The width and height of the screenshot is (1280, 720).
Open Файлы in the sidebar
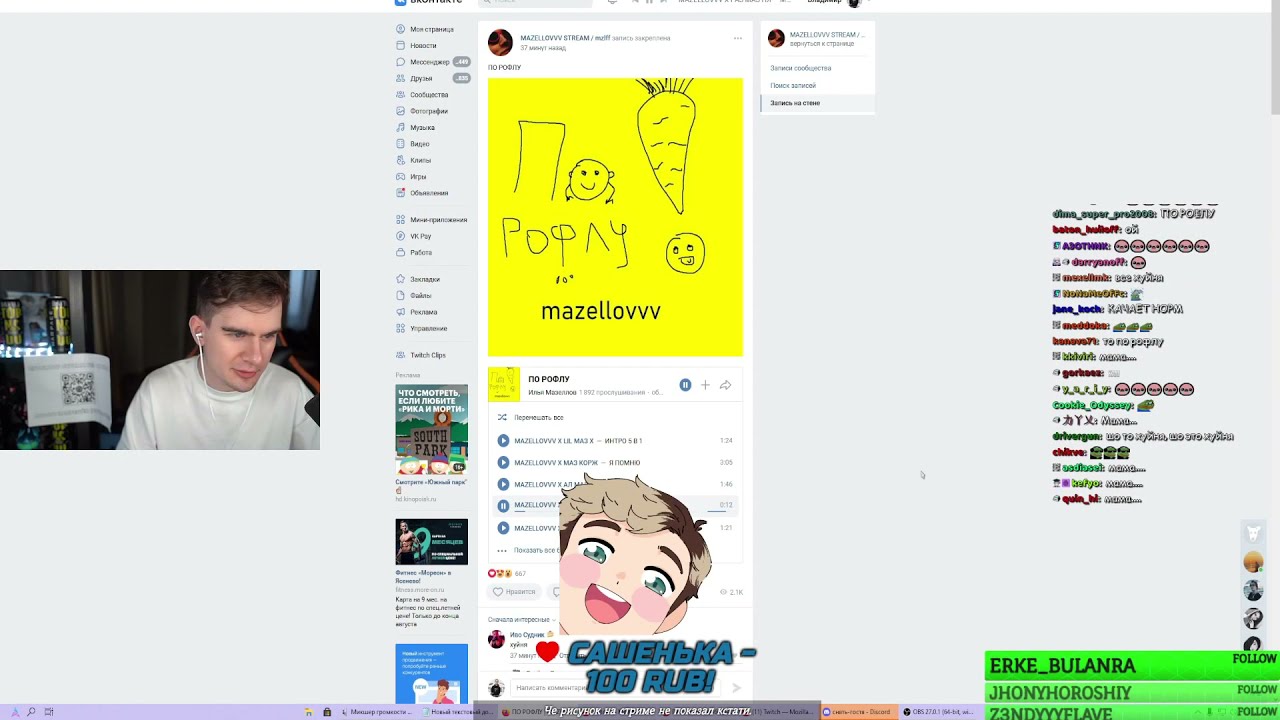coord(421,295)
